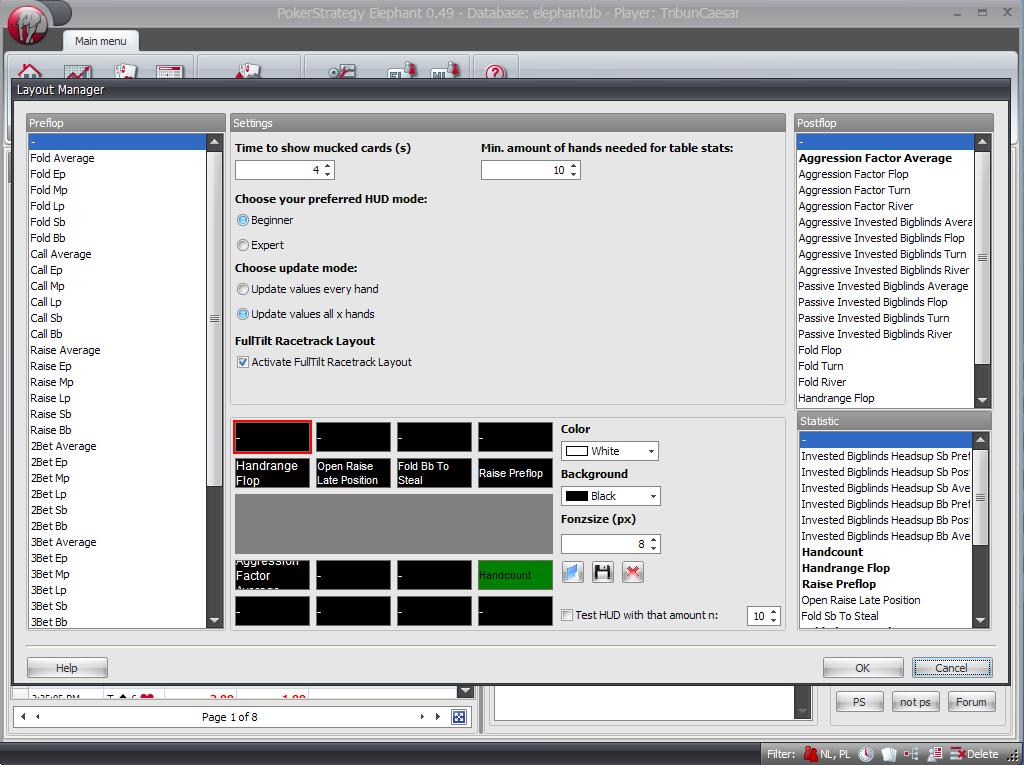Image resolution: width=1024 pixels, height=765 pixels.
Task: Go to previous page arrow
Action: (x=38, y=717)
